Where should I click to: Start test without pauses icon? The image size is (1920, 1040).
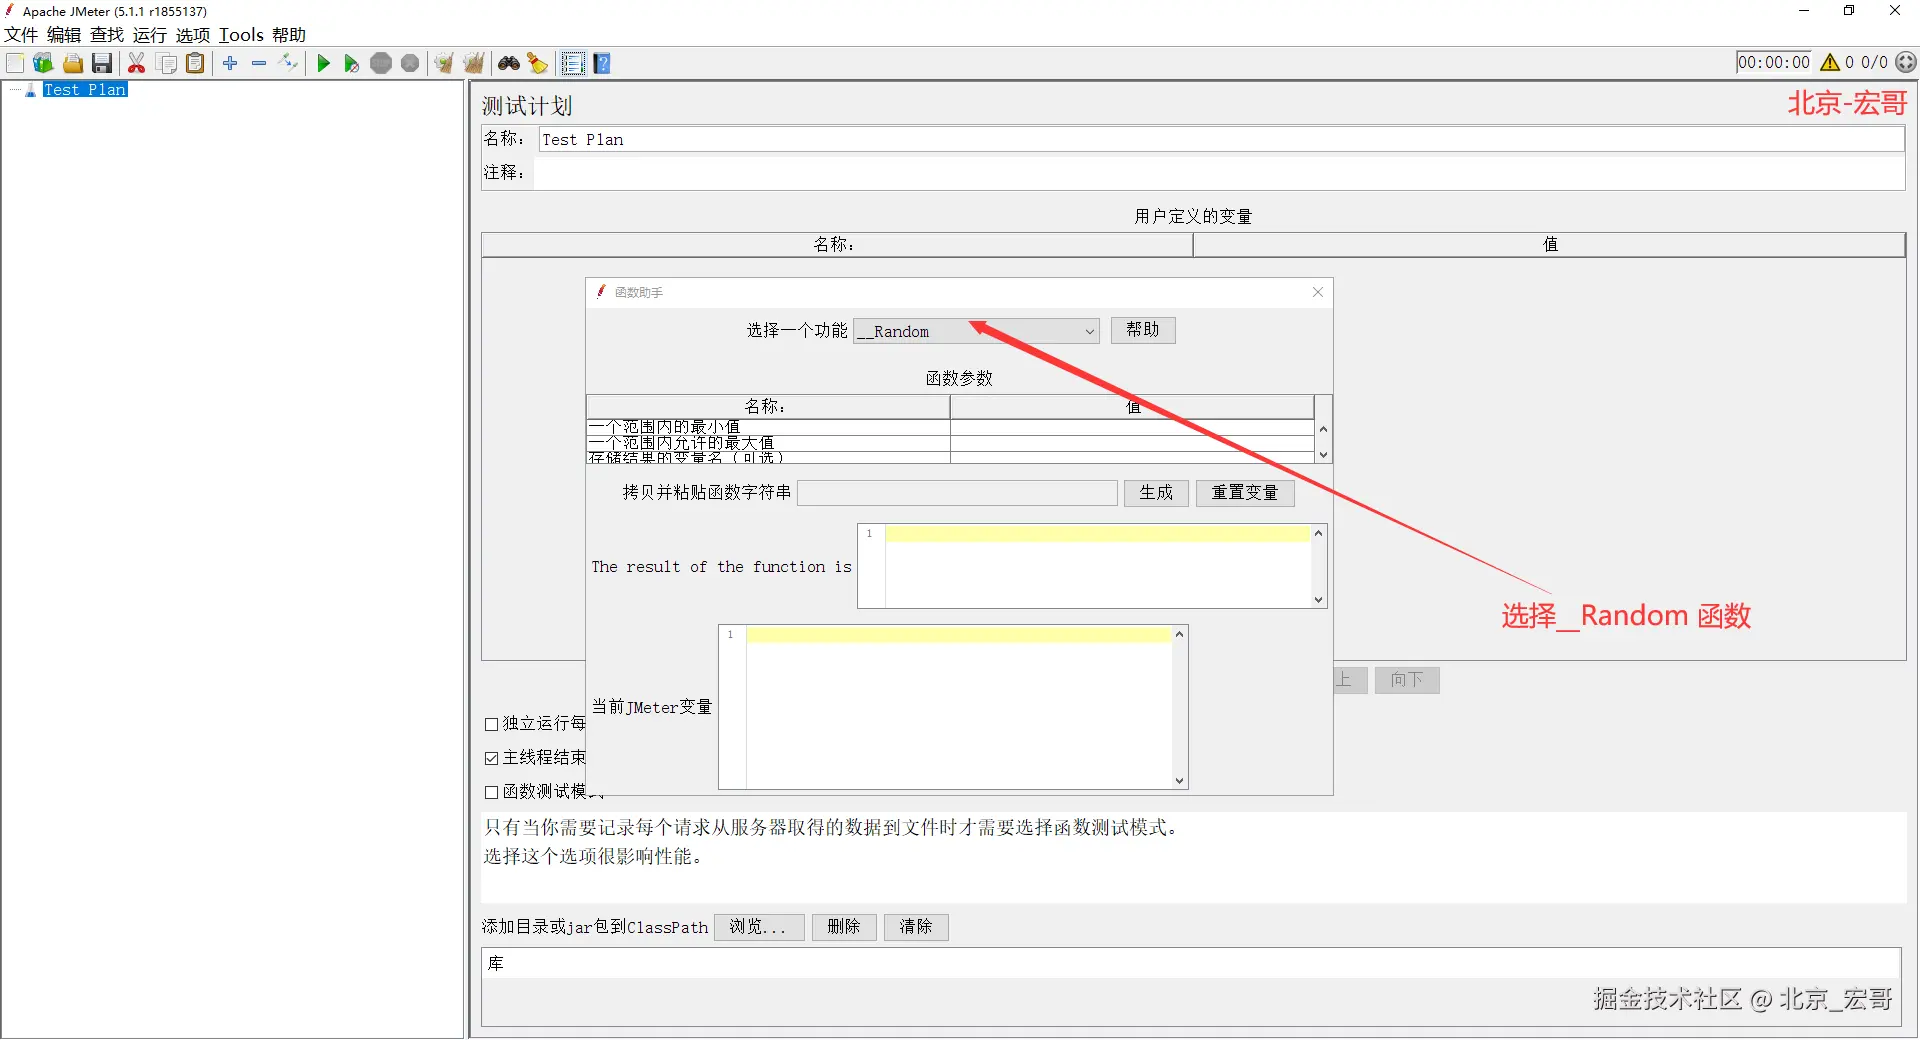click(352, 63)
